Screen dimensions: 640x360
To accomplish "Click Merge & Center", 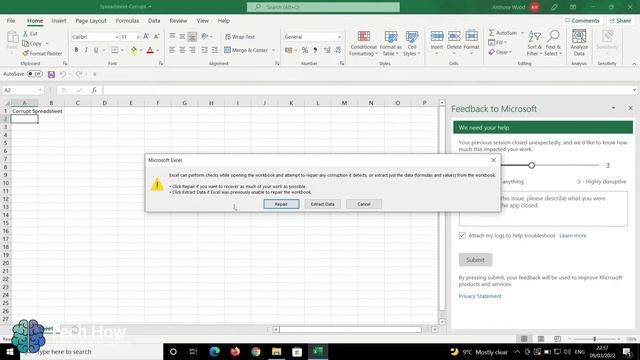I will coord(247,50).
